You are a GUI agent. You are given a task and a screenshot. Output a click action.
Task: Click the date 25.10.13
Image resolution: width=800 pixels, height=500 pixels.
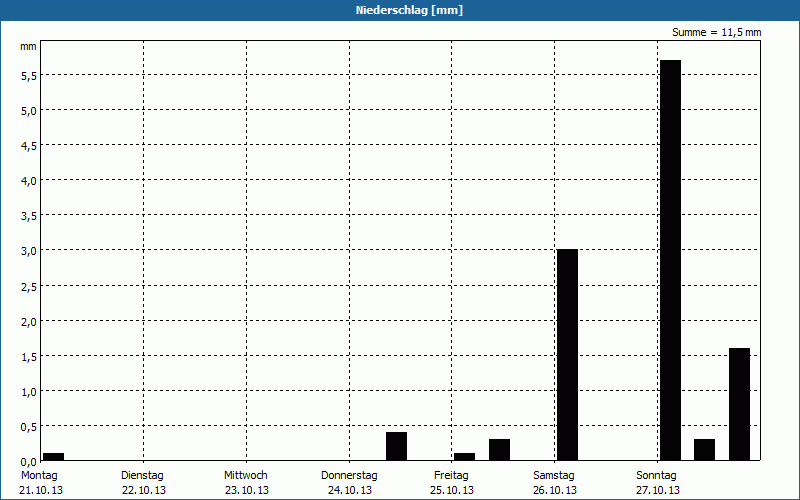click(x=452, y=490)
